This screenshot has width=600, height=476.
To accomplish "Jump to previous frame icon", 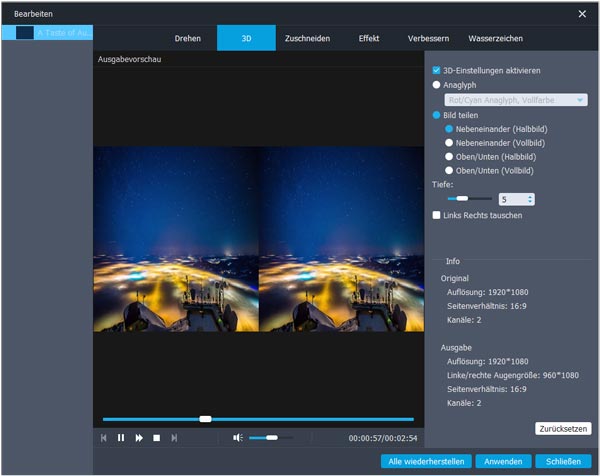I will pyautogui.click(x=104, y=438).
